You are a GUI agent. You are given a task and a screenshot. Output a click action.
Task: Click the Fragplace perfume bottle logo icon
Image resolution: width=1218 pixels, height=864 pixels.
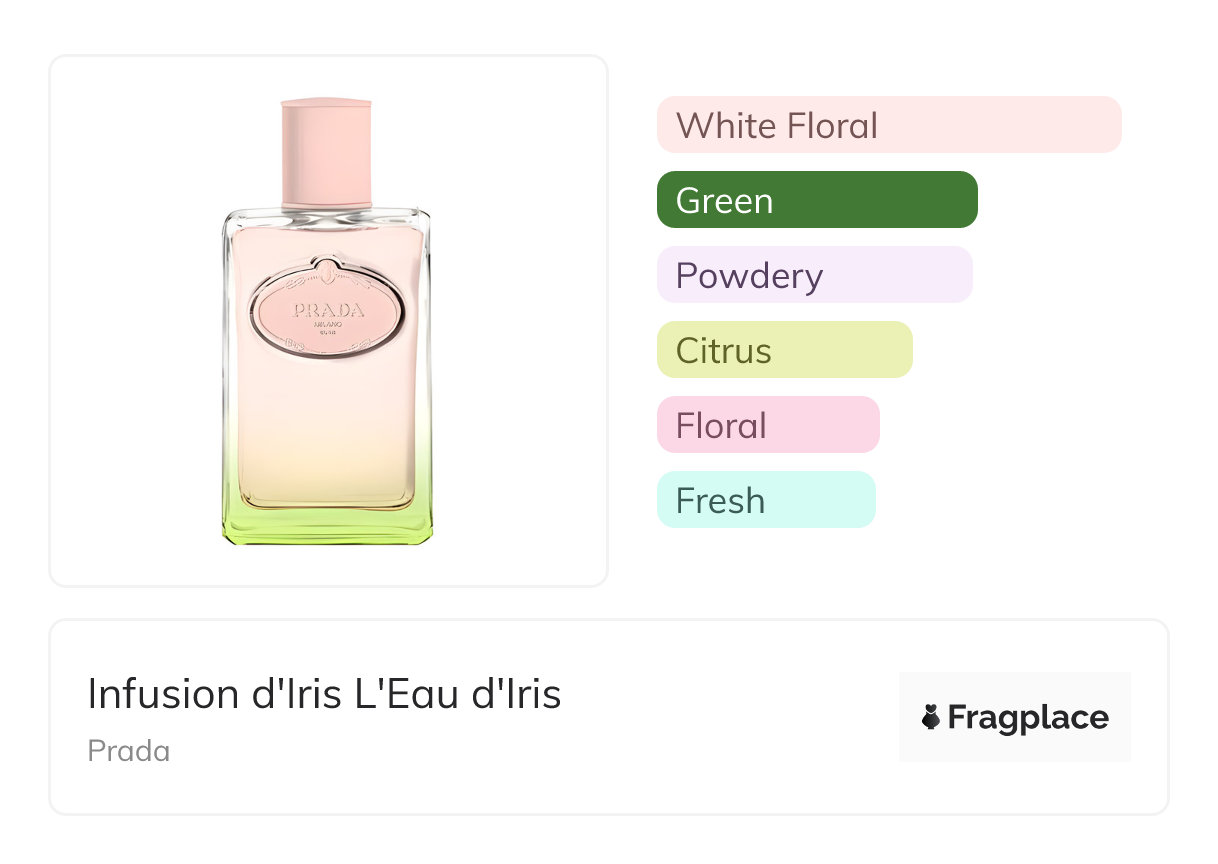[931, 717]
